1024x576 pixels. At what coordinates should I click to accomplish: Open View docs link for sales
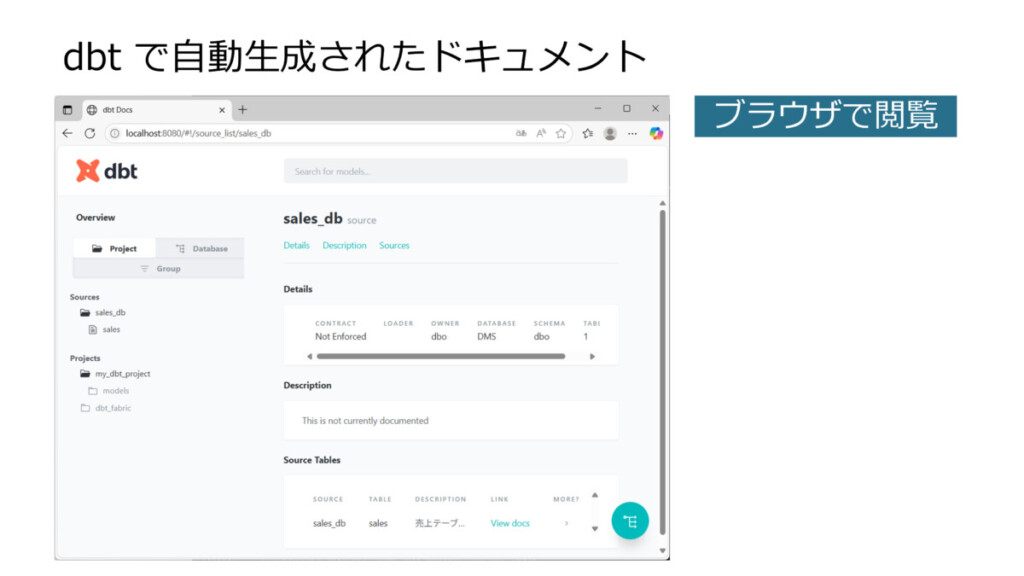[510, 523]
